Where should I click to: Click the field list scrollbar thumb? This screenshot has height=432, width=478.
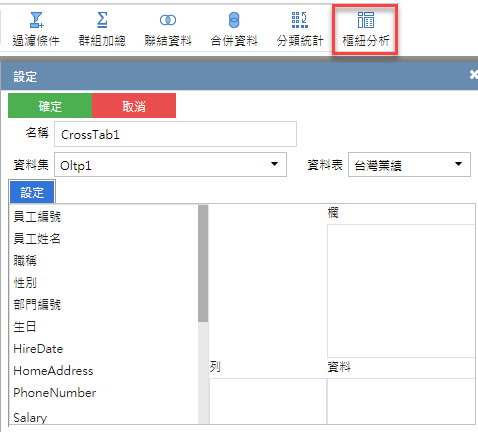[x=203, y=263]
